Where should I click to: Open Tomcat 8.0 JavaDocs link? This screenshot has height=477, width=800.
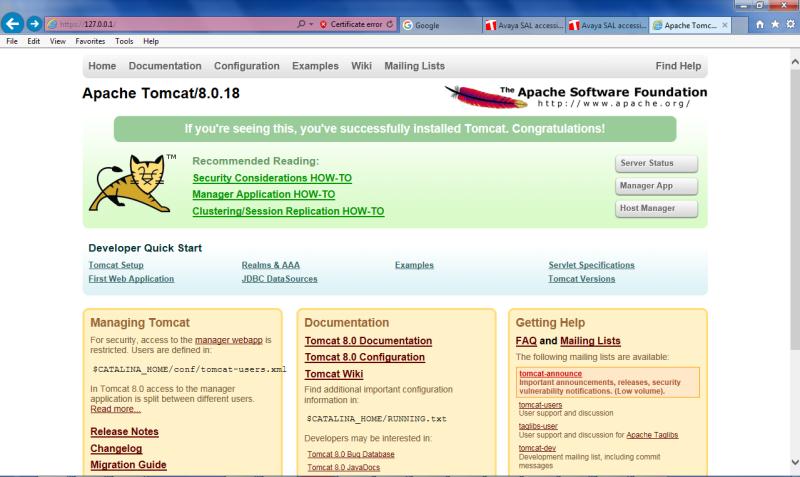[x=343, y=467]
